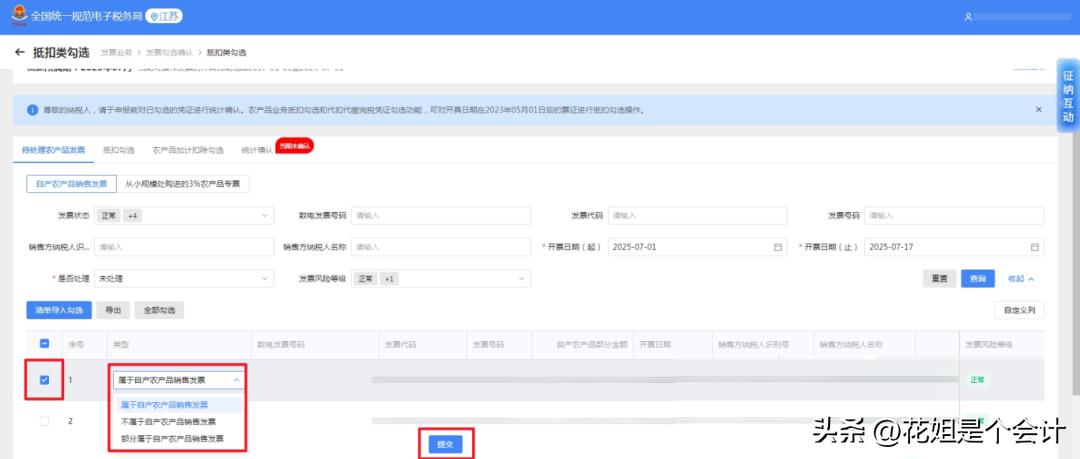Switch to the 待处理农产品发票 tab
Screen dimensions: 1080x459
click(x=53, y=150)
